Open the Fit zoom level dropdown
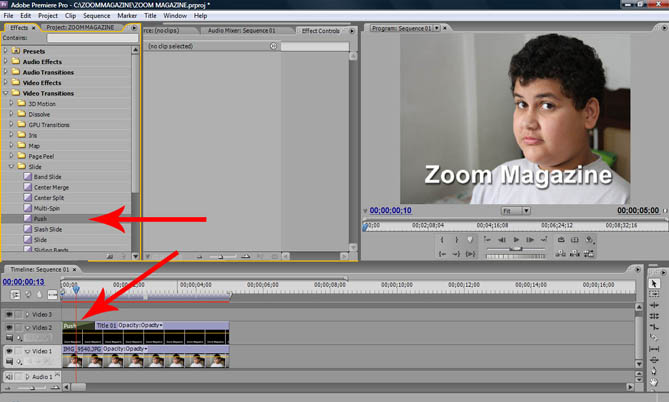Image resolution: width=669 pixels, height=402 pixels. 515,211
